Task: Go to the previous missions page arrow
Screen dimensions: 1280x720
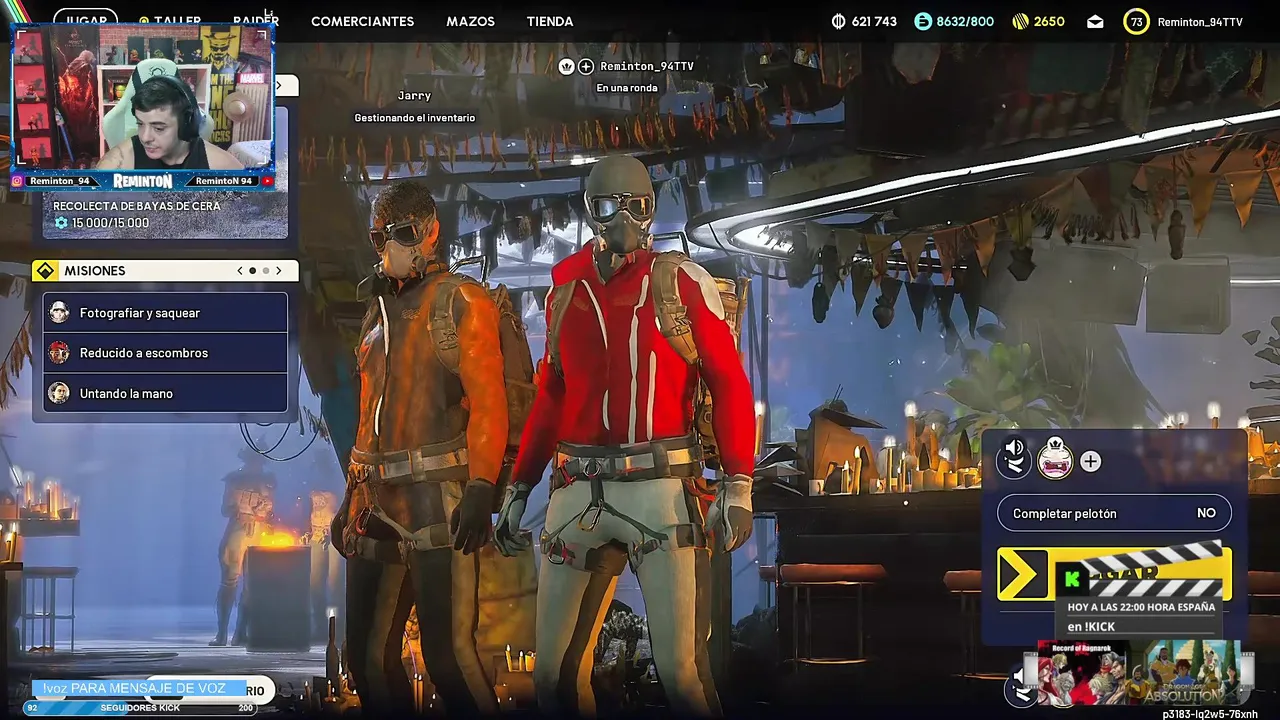Action: pyautogui.click(x=239, y=271)
